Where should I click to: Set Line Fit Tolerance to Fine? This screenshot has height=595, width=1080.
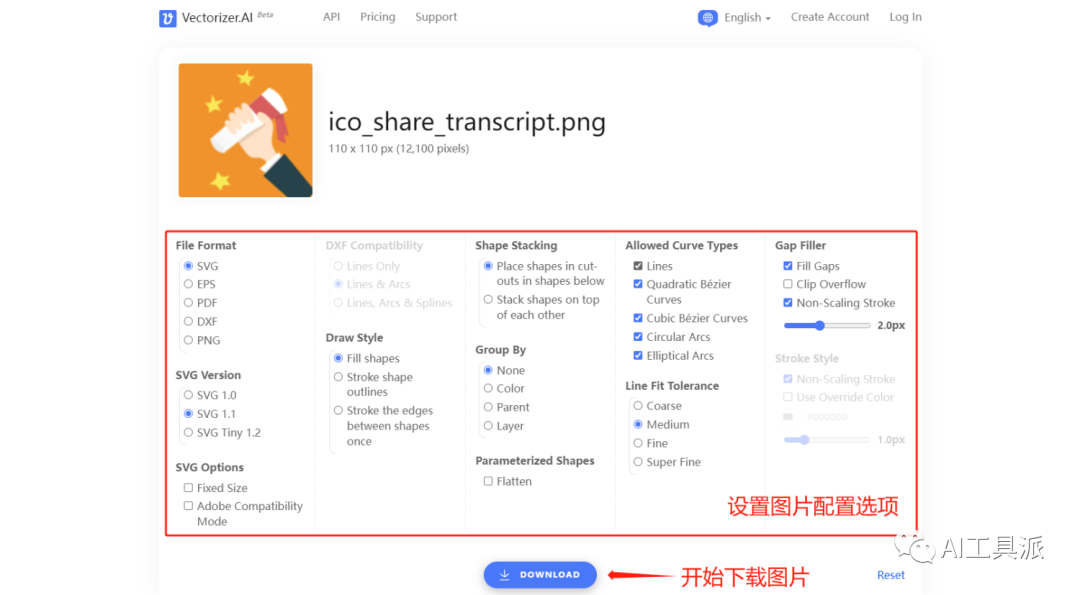pyautogui.click(x=638, y=443)
